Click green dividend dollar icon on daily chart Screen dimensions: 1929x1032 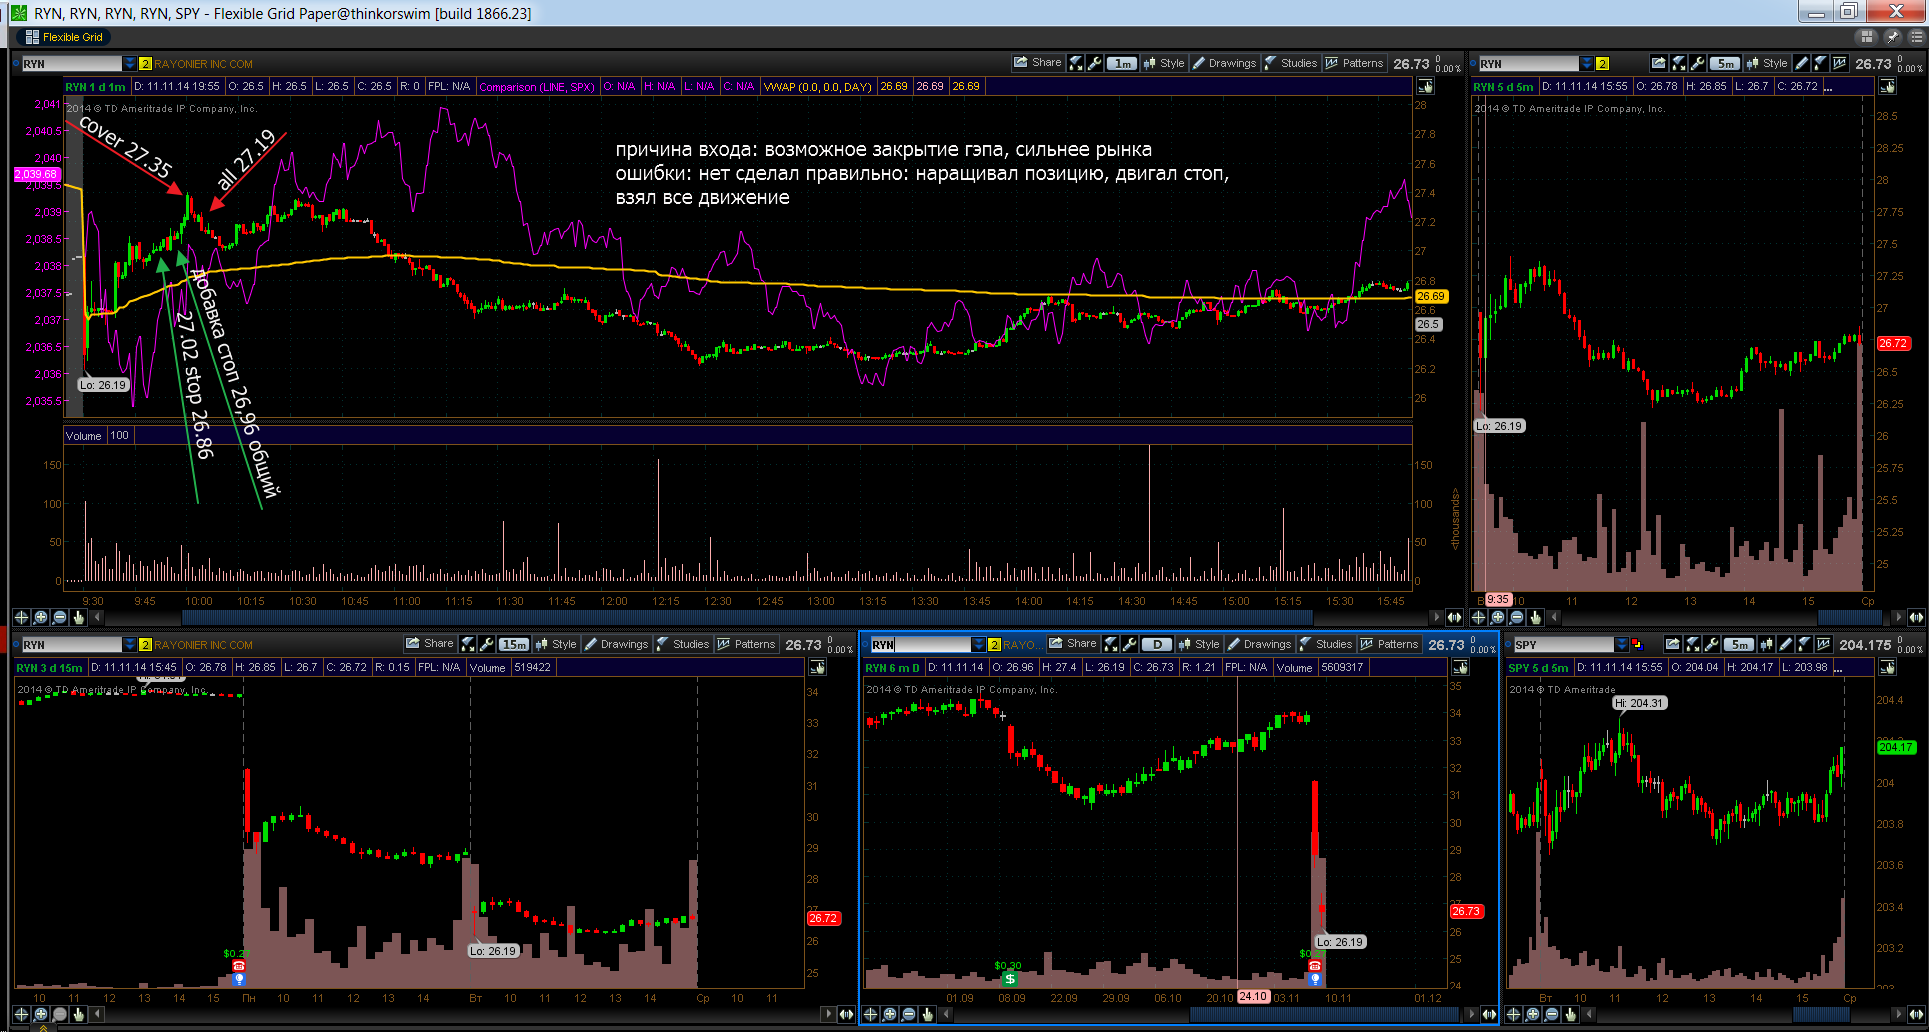point(1009,979)
